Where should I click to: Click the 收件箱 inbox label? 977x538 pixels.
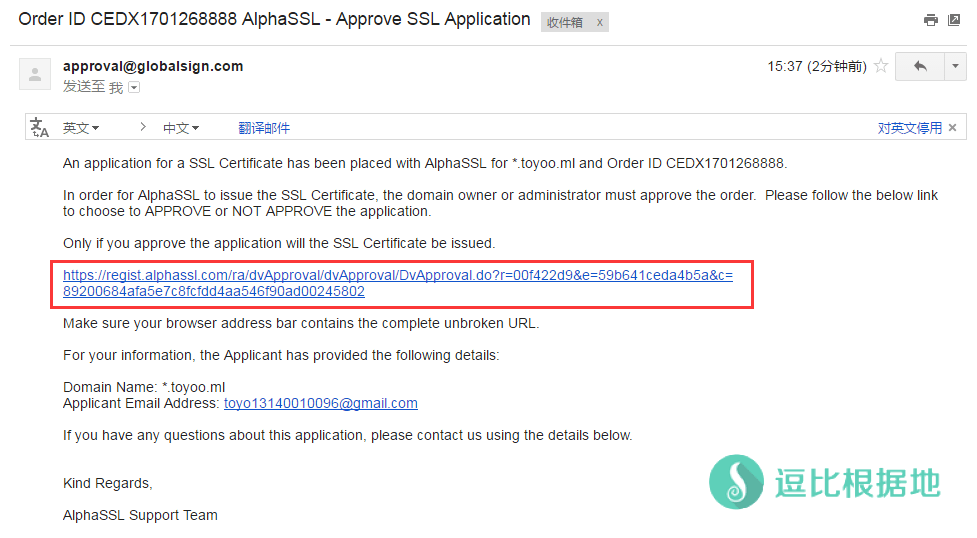[565, 22]
